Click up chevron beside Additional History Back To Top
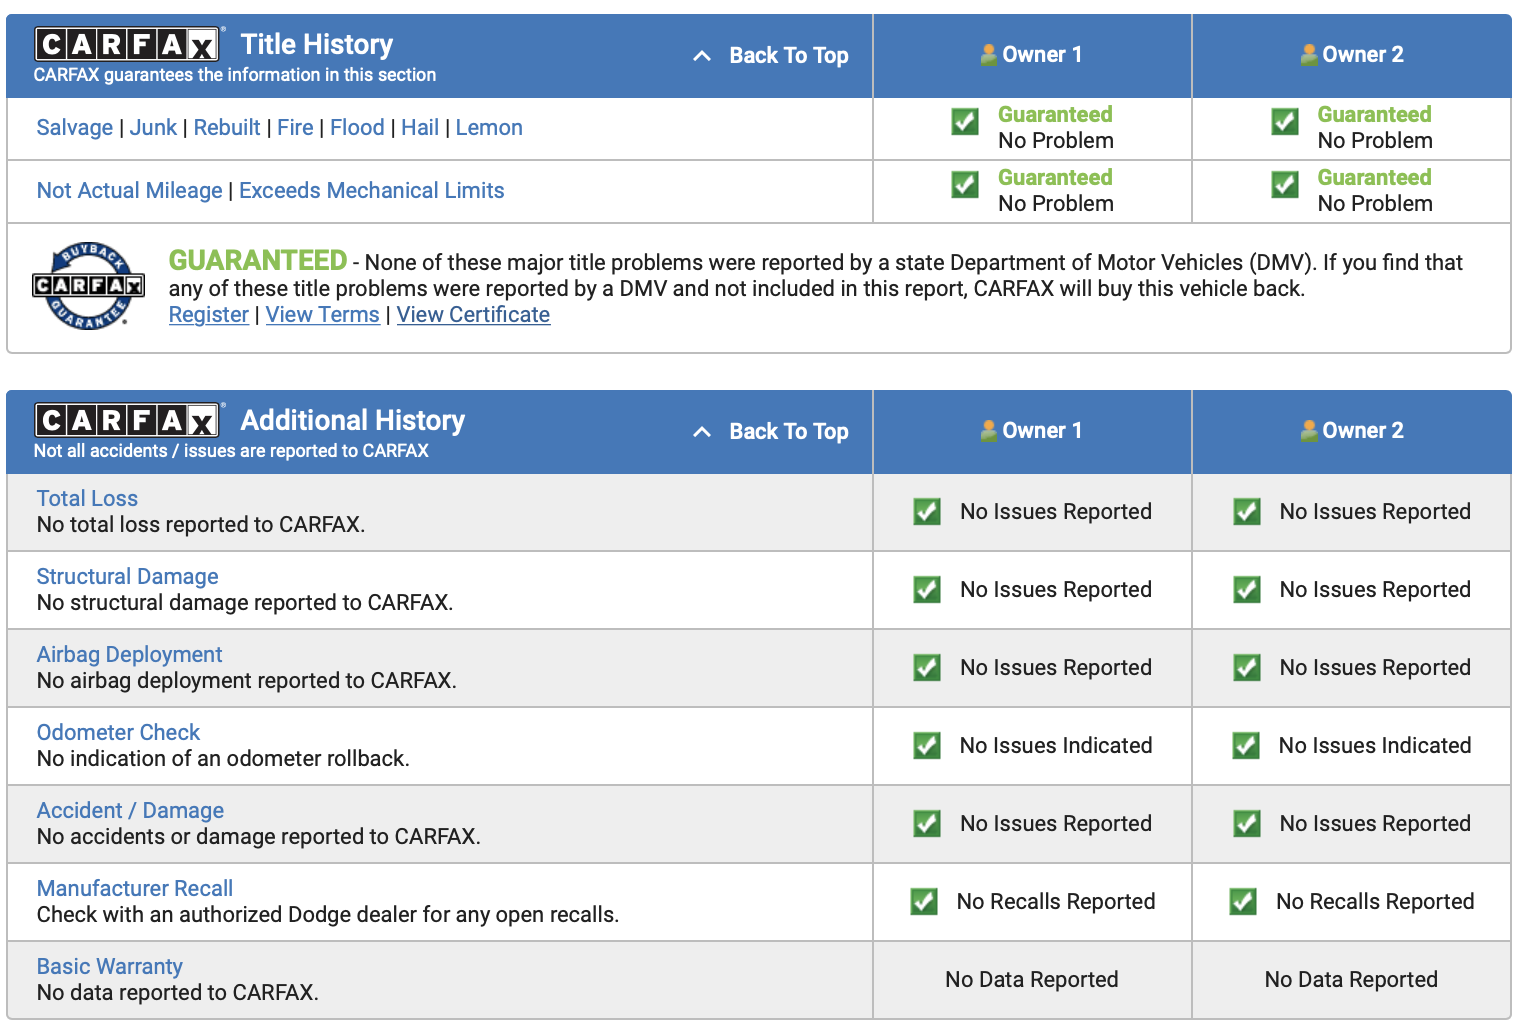The width and height of the screenshot is (1522, 1028). click(x=702, y=432)
